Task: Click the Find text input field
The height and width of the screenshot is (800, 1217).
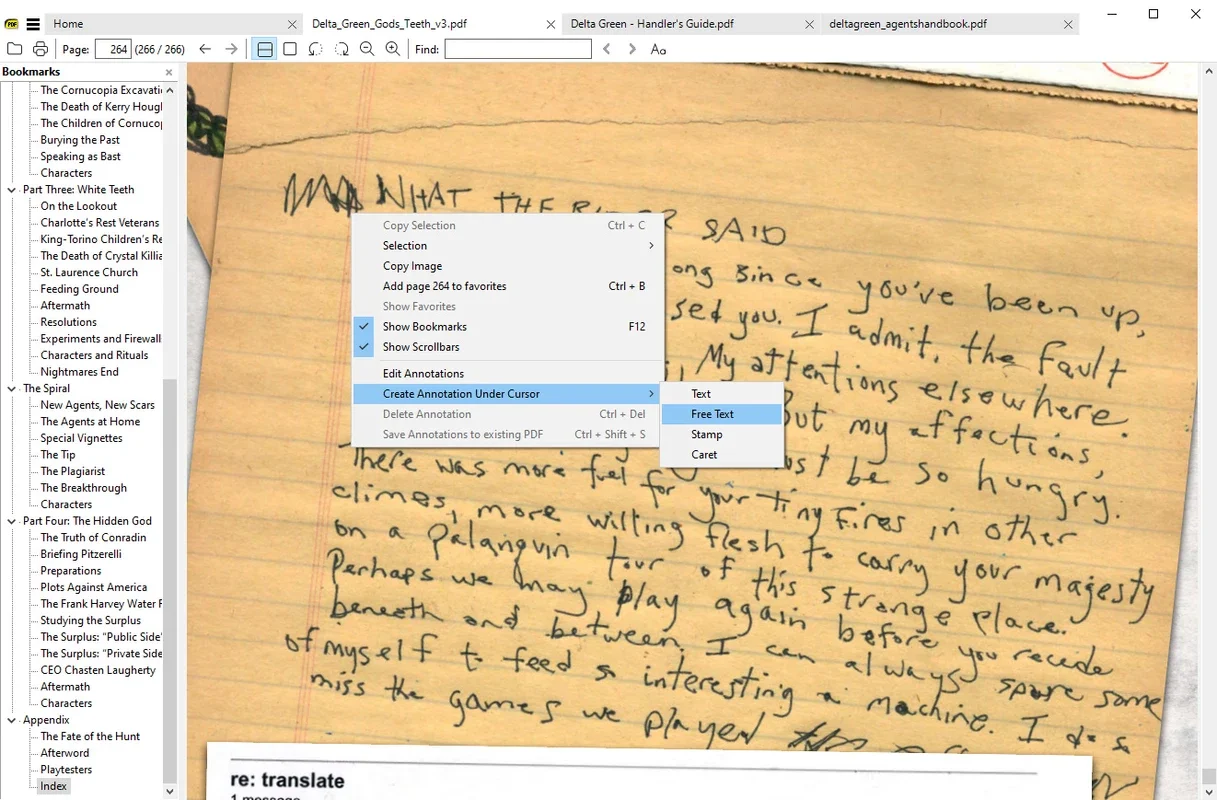Action: coord(518,49)
